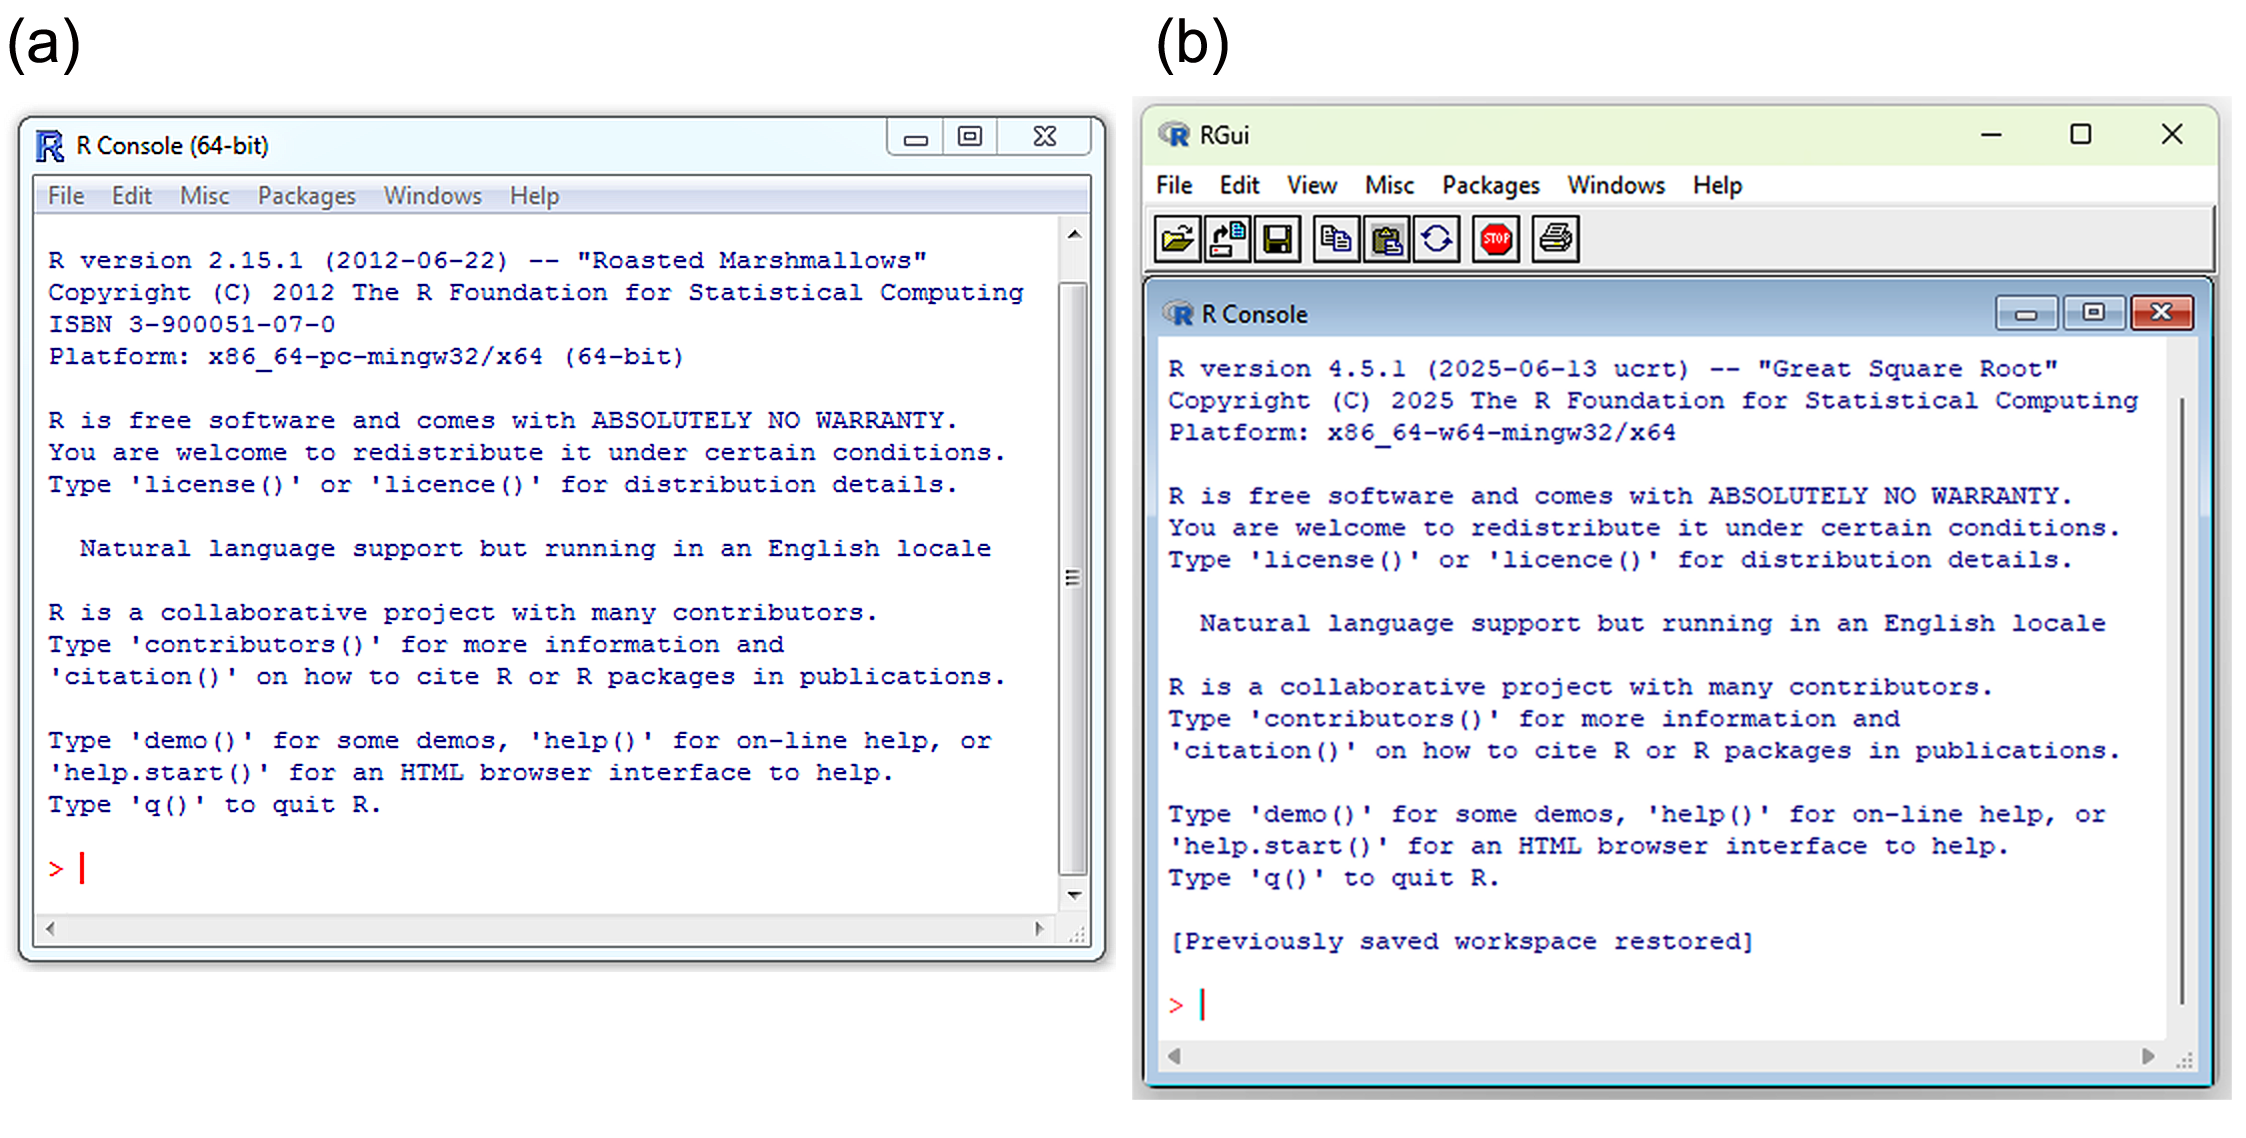Click the down arrow on the left console scrollbar
2246x1138 pixels.
(1073, 895)
